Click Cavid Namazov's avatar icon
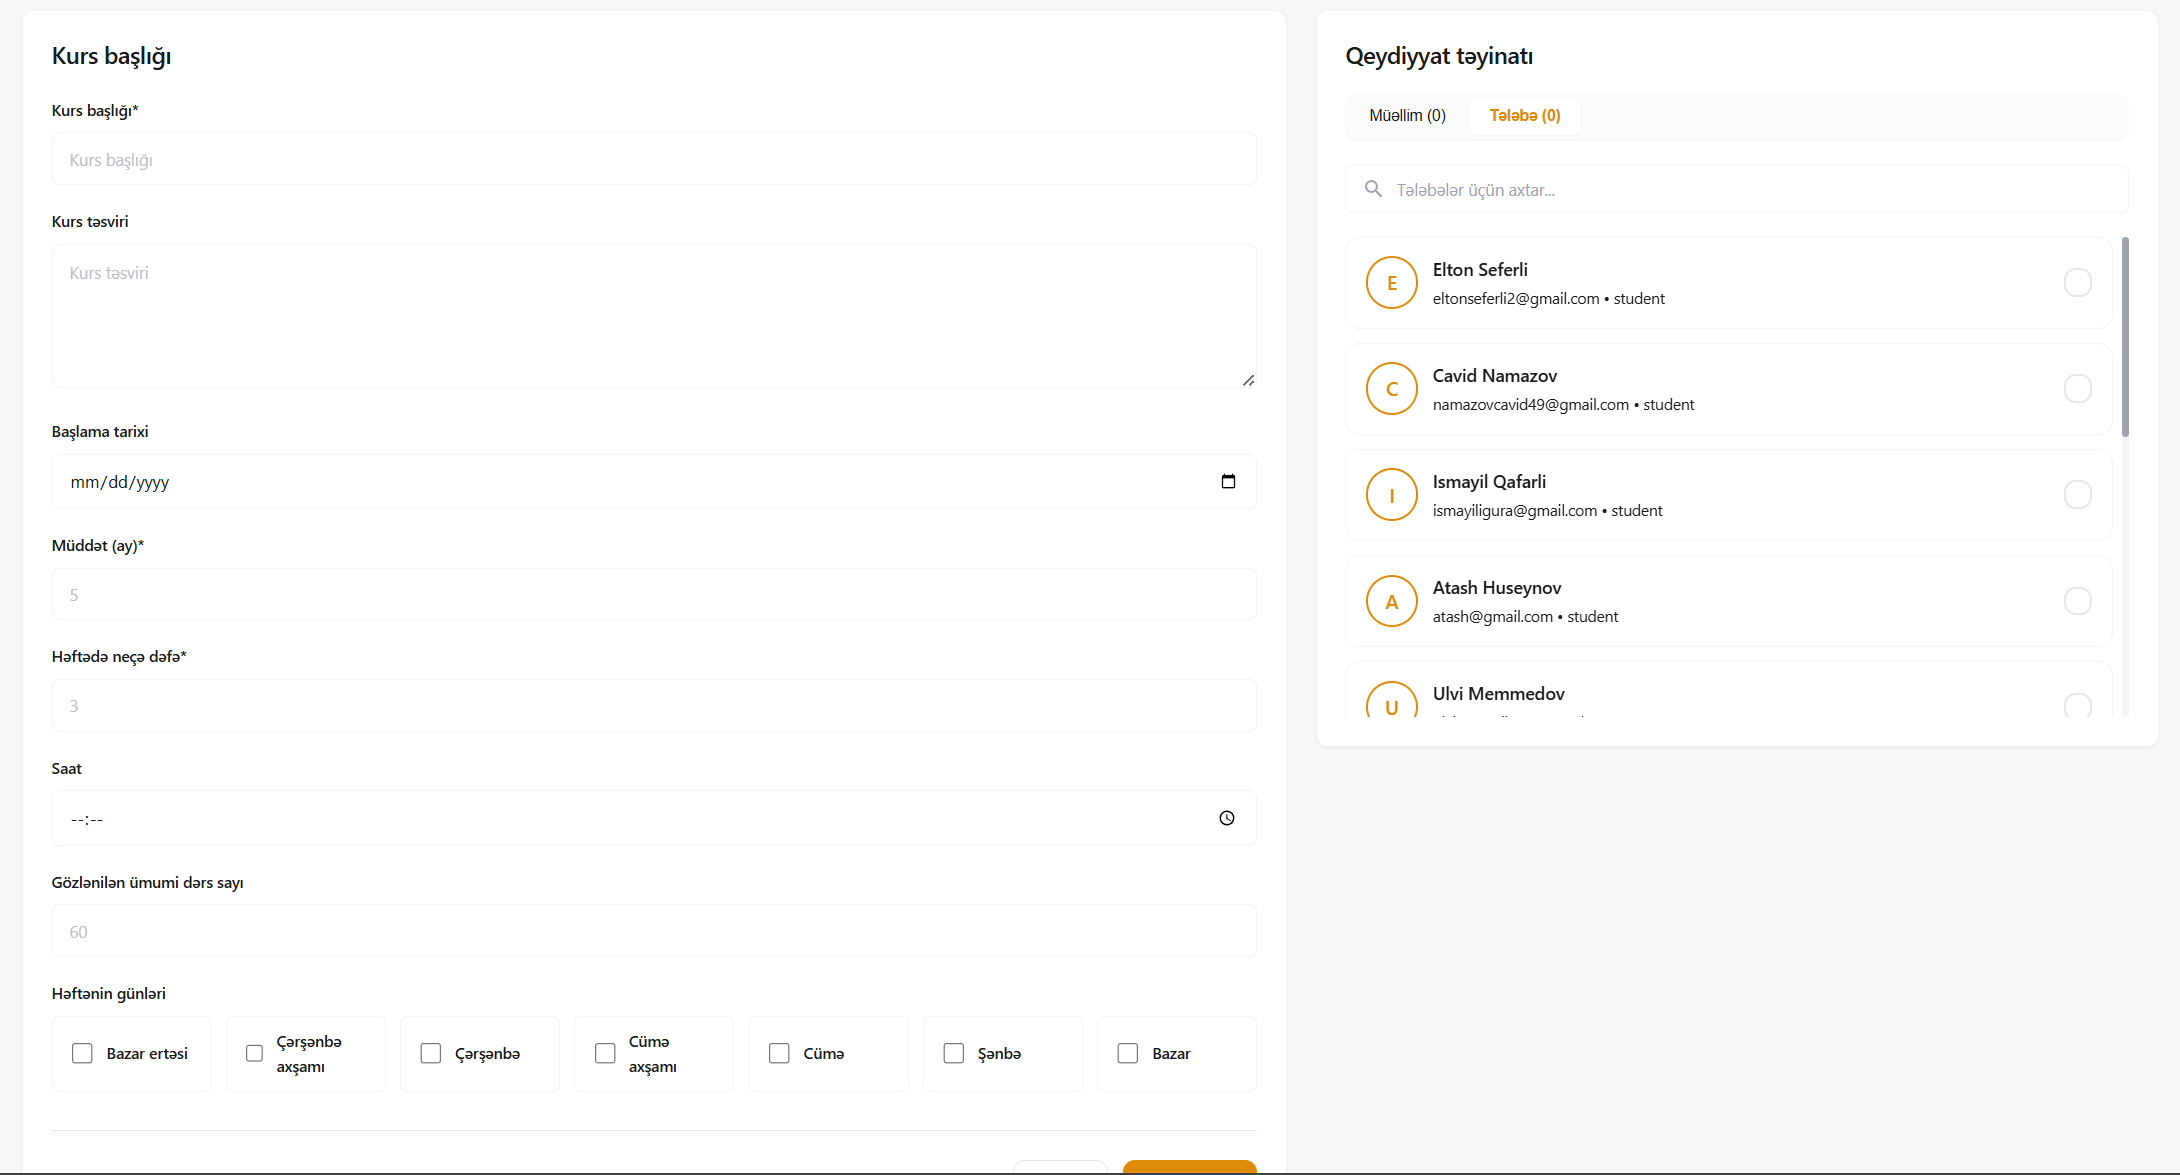2180x1175 pixels. click(x=1391, y=389)
